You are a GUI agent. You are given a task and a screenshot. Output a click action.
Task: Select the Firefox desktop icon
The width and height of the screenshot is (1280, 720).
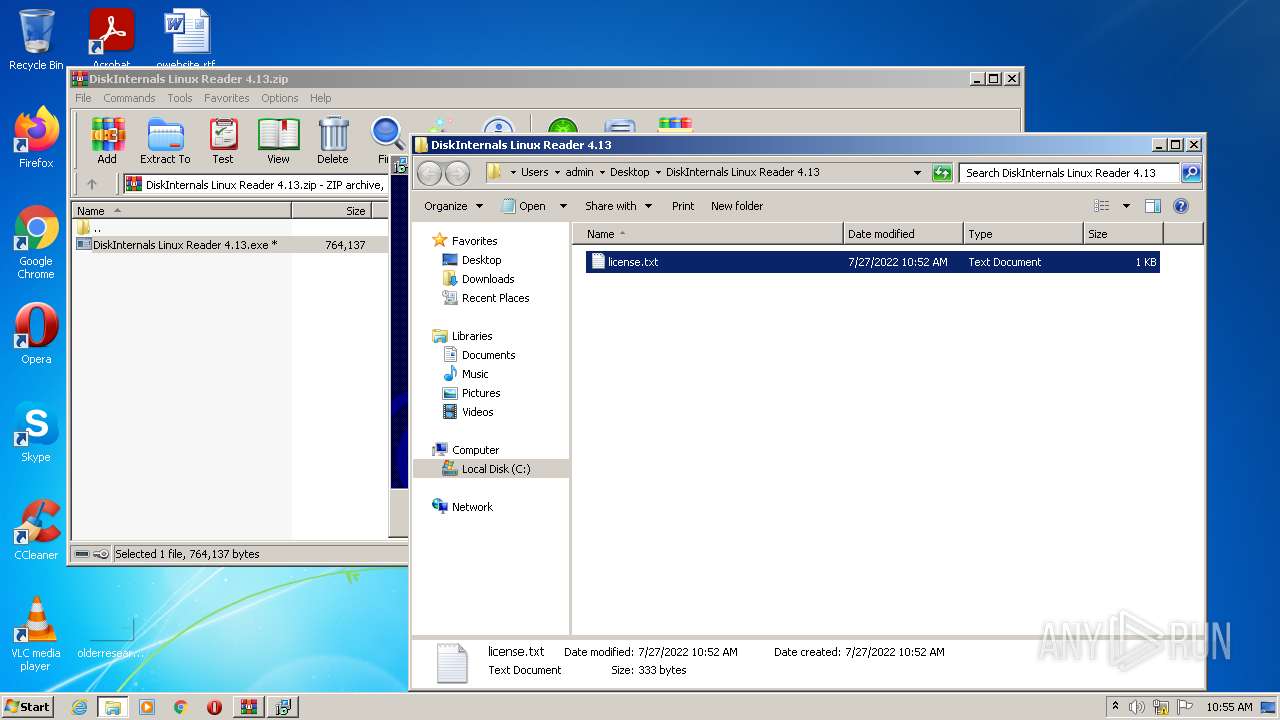pyautogui.click(x=36, y=137)
